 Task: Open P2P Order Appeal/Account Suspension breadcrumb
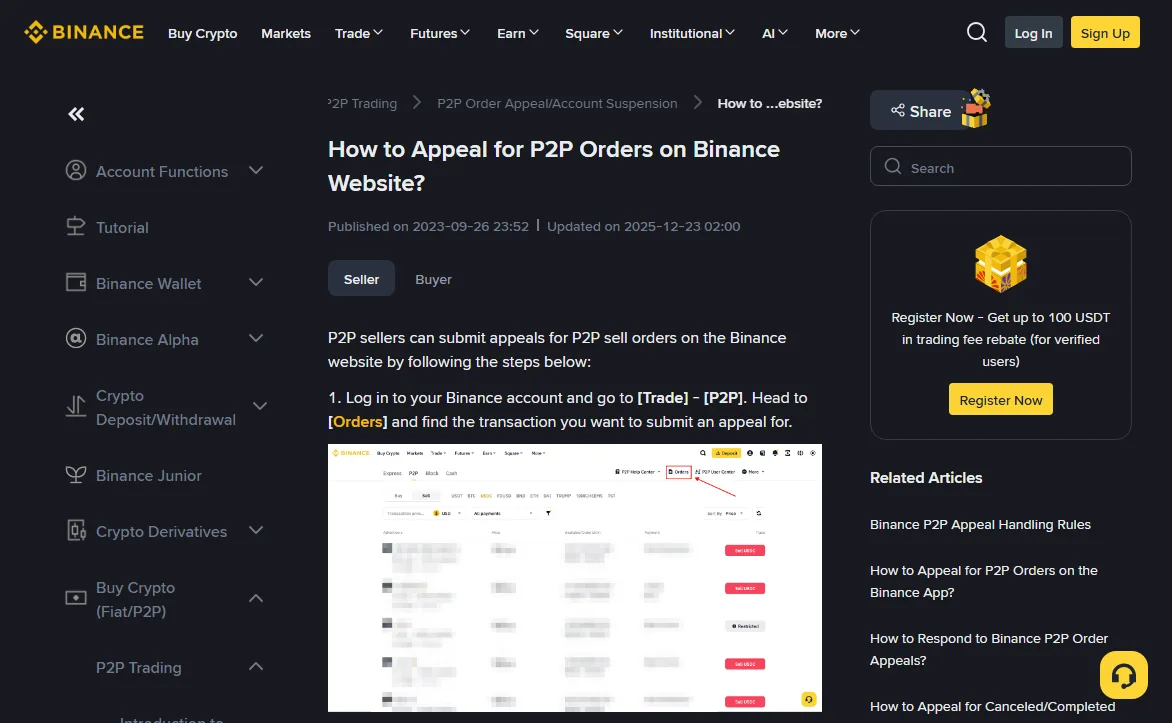[x=557, y=103]
